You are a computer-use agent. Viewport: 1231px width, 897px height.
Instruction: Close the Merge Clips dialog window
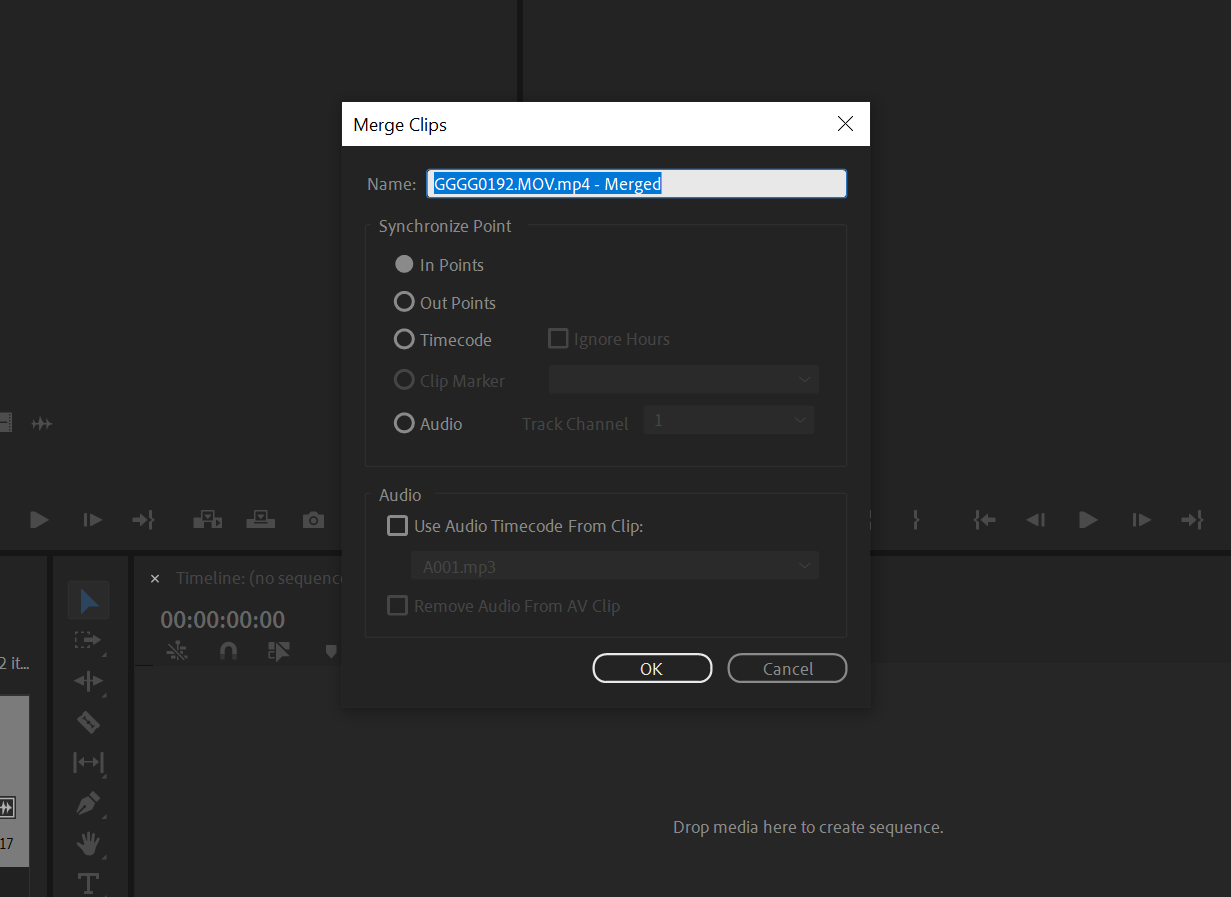845,124
